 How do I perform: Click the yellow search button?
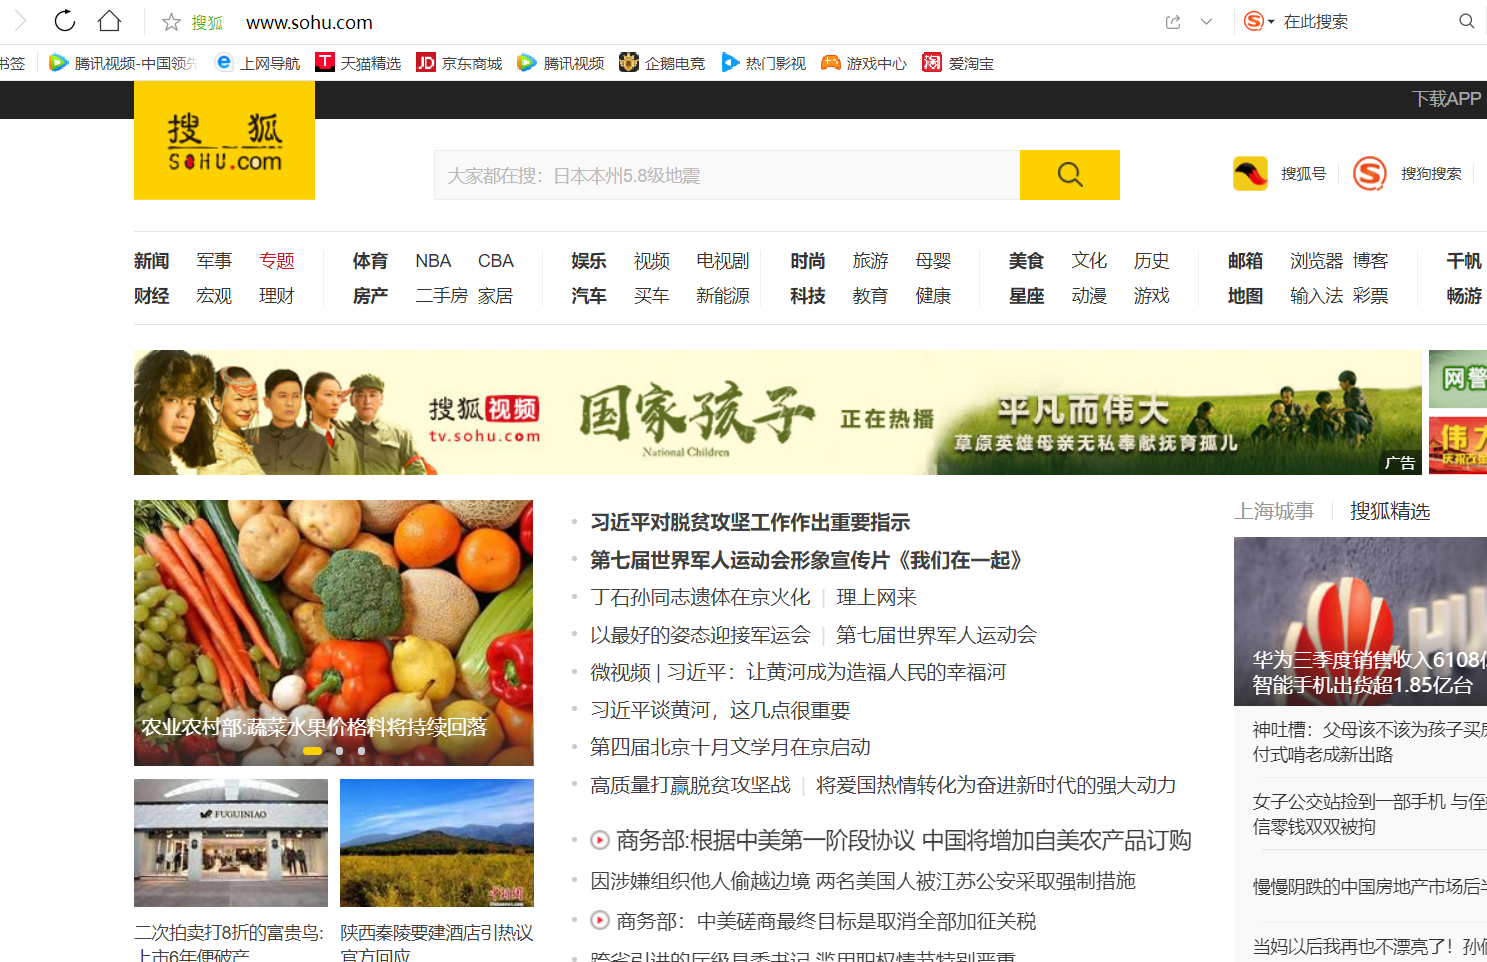tap(1070, 175)
